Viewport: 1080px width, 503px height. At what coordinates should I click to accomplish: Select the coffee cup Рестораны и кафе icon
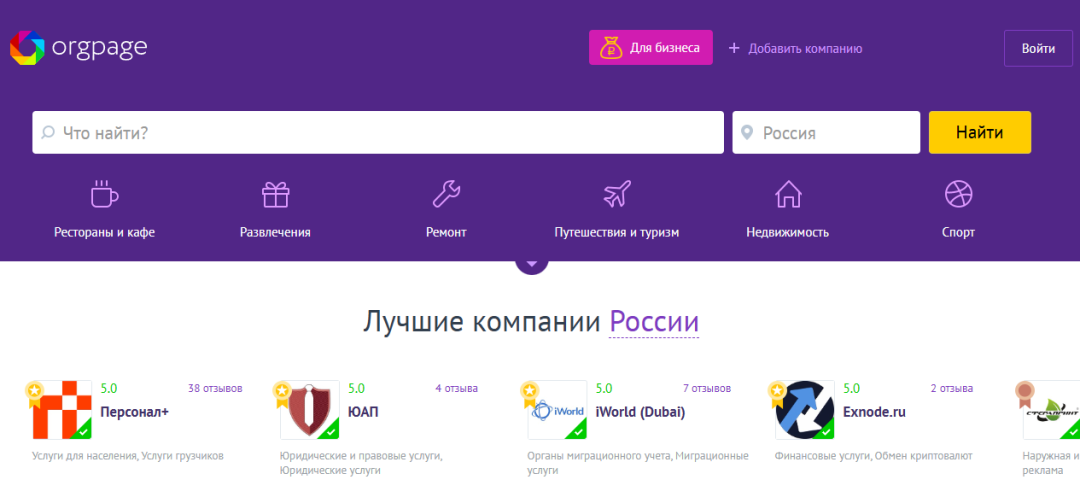[104, 194]
